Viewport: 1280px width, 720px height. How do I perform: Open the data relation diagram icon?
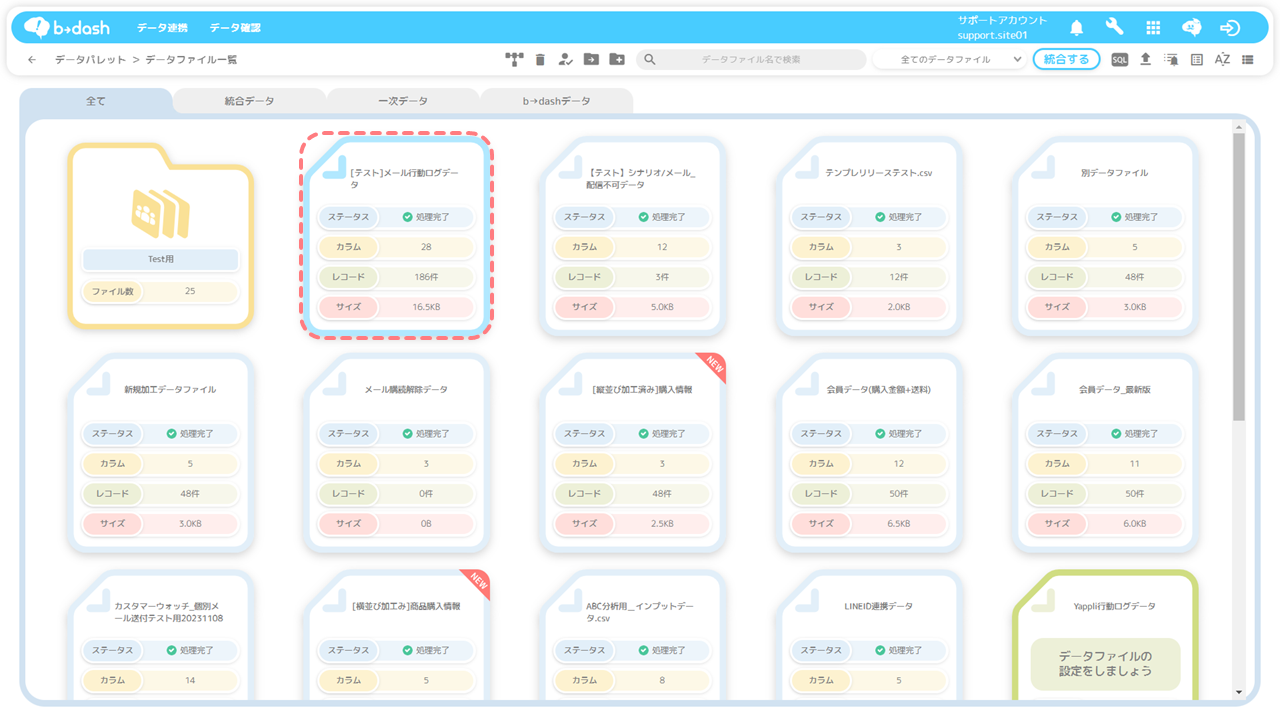(x=514, y=60)
